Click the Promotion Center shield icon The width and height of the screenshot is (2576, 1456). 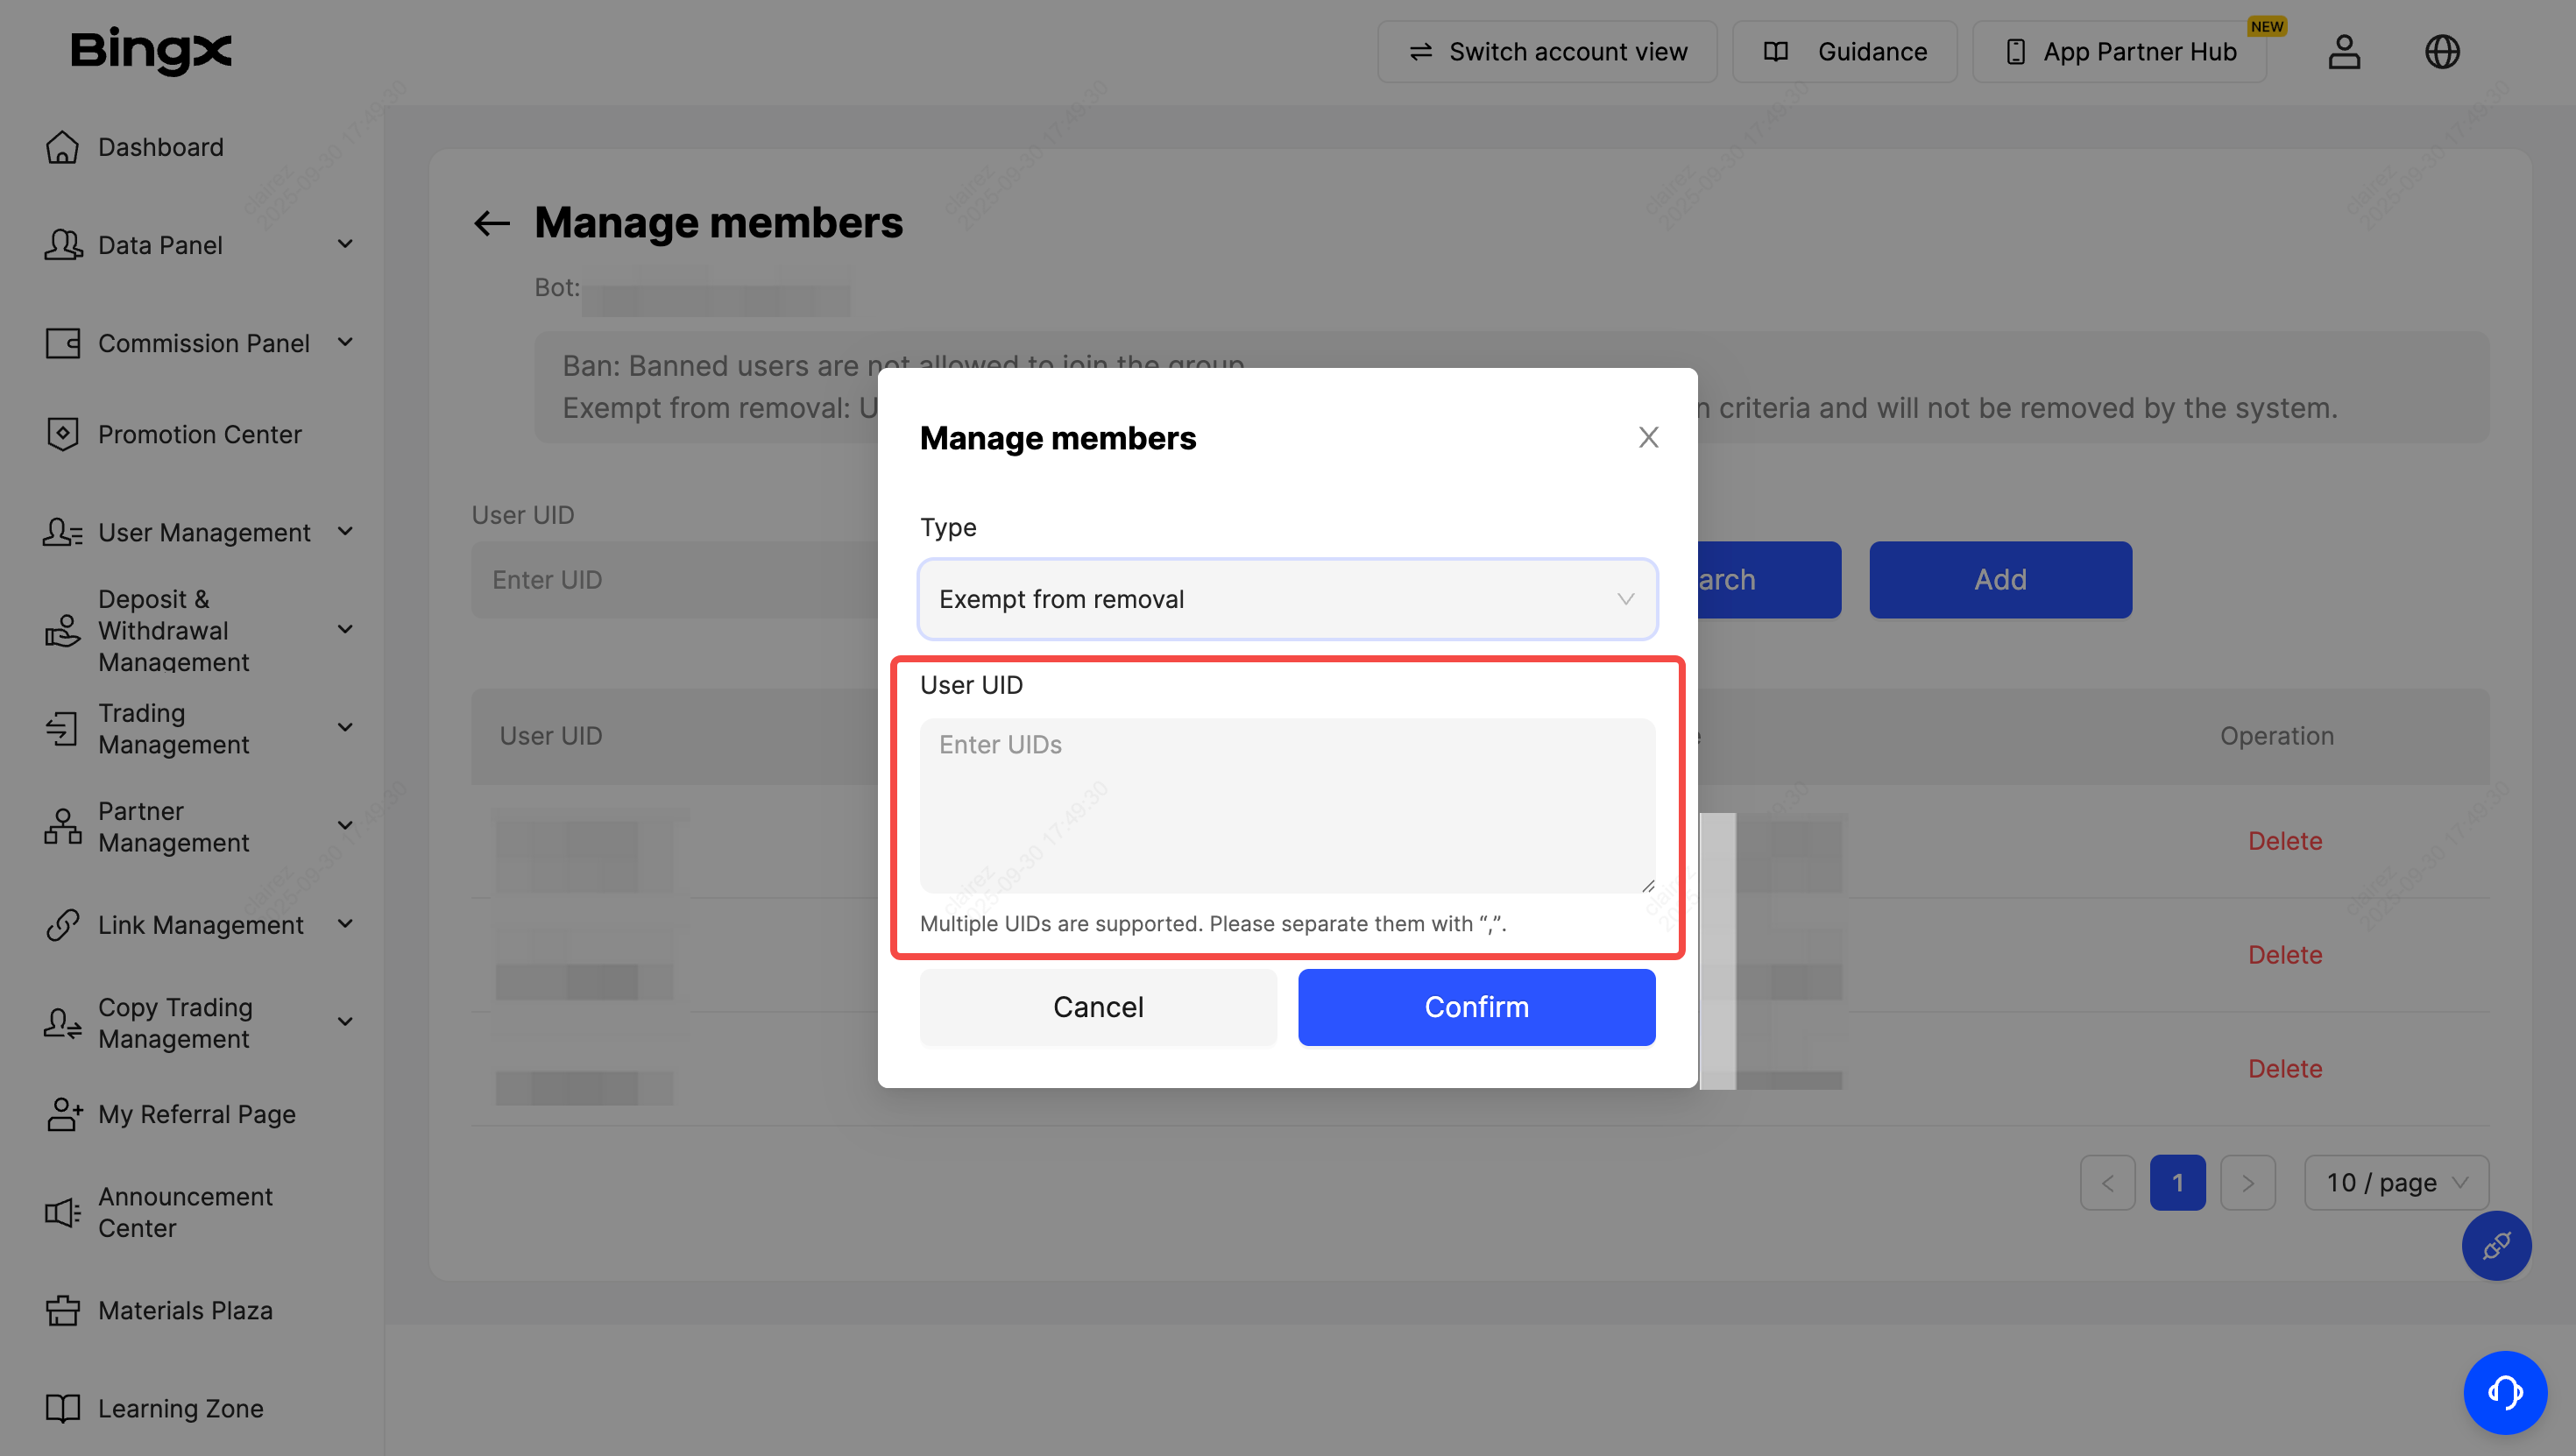tap(62, 434)
